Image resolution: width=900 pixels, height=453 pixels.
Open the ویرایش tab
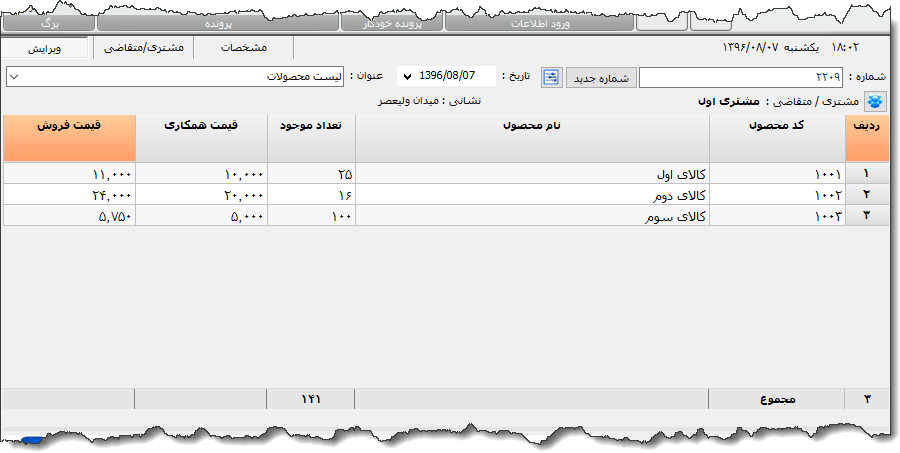(x=45, y=47)
